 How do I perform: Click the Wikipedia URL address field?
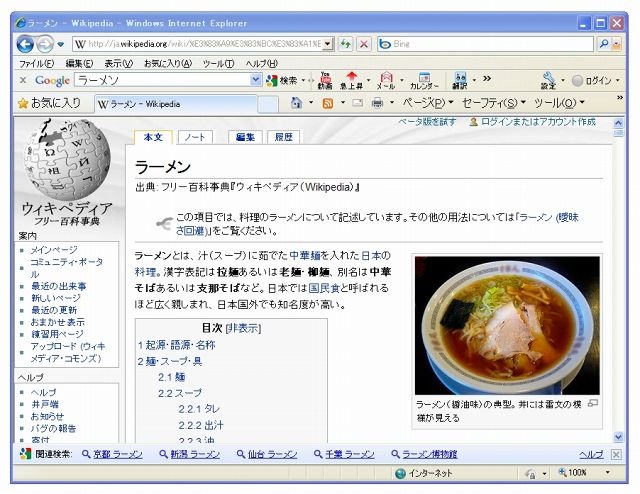pos(199,44)
